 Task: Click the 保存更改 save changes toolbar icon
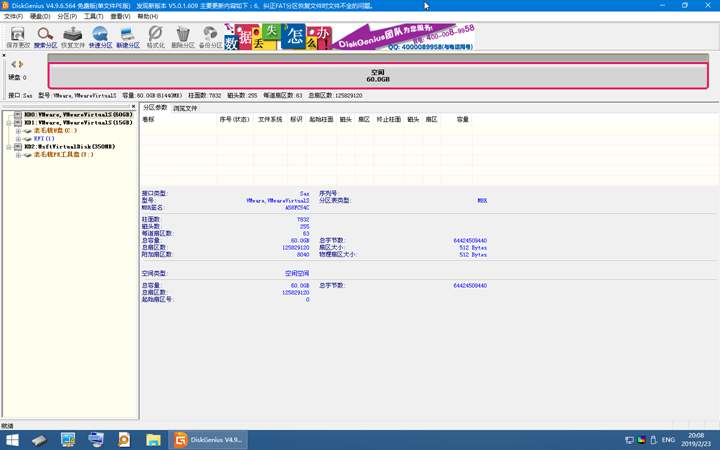[x=17, y=38]
